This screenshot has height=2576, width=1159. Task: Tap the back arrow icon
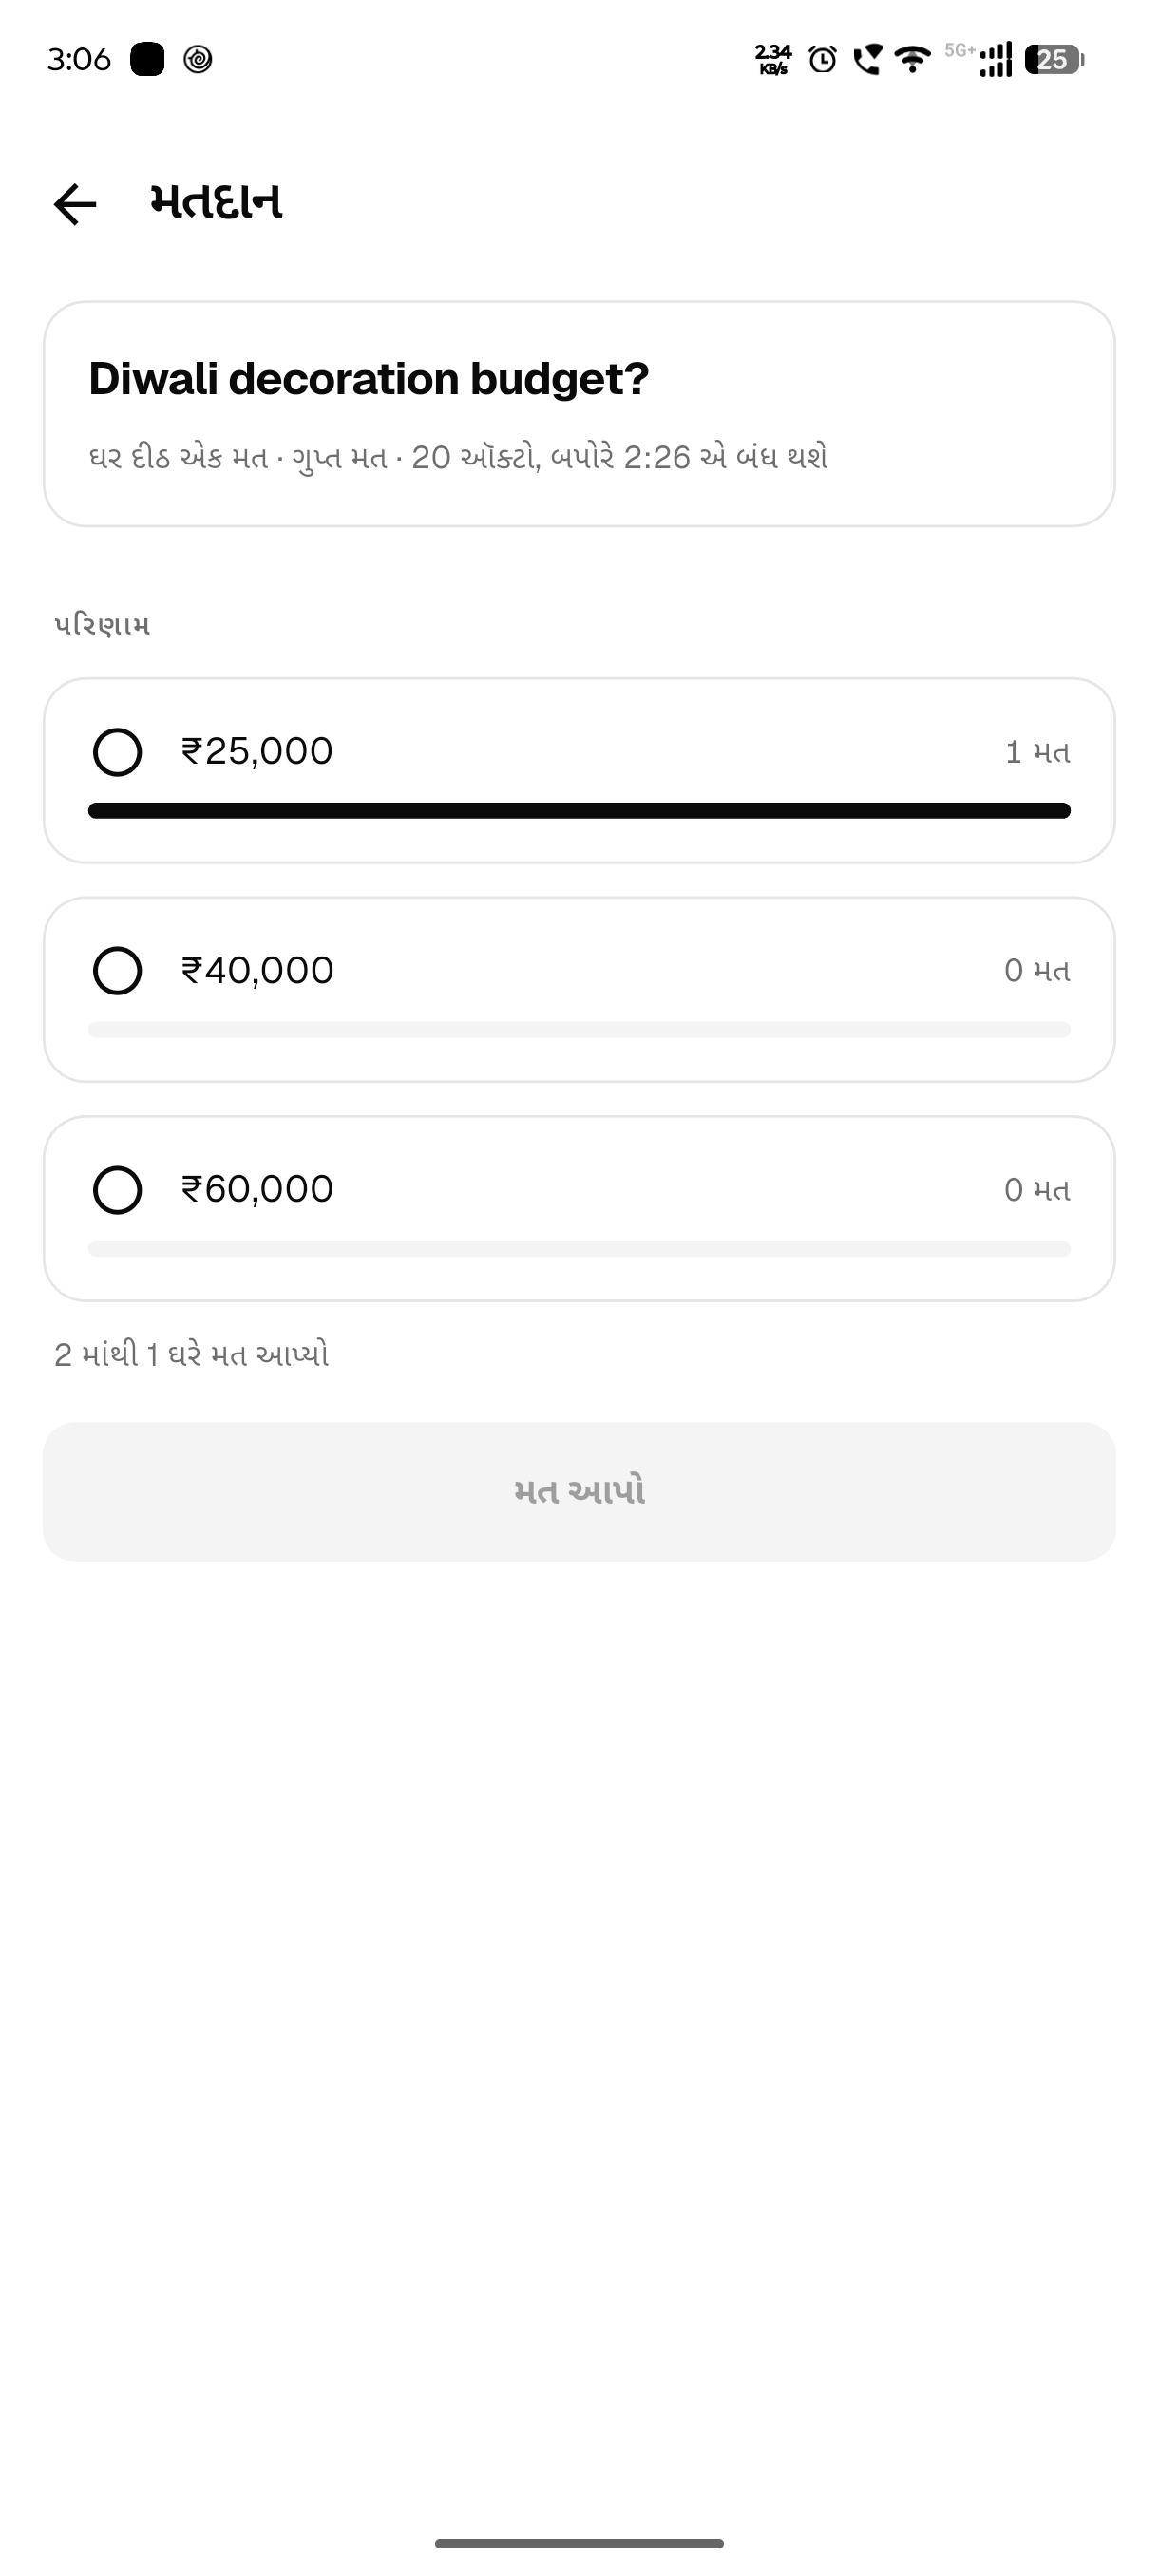(75, 205)
